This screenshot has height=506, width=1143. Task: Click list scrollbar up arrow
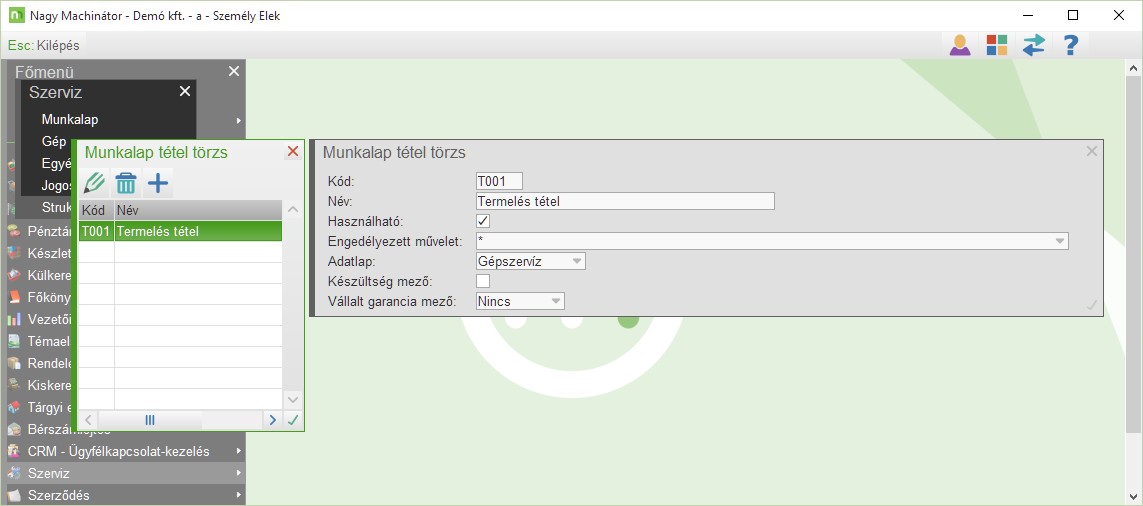pos(293,210)
